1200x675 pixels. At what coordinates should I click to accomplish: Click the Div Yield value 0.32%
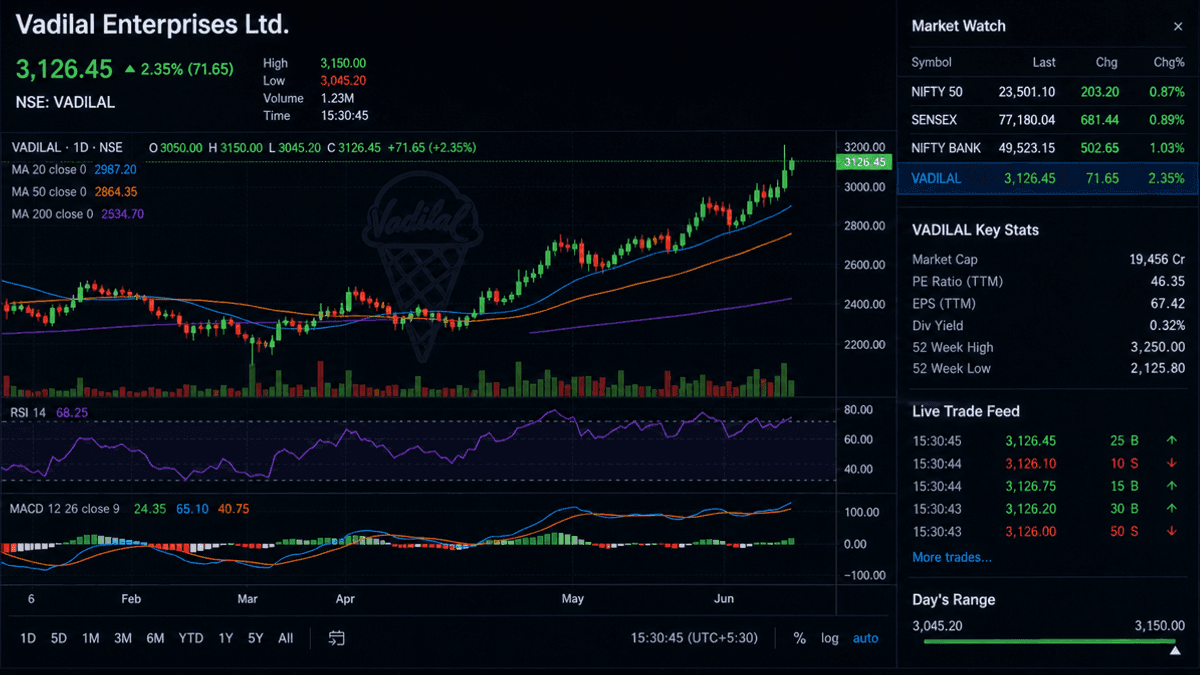(x=1166, y=325)
